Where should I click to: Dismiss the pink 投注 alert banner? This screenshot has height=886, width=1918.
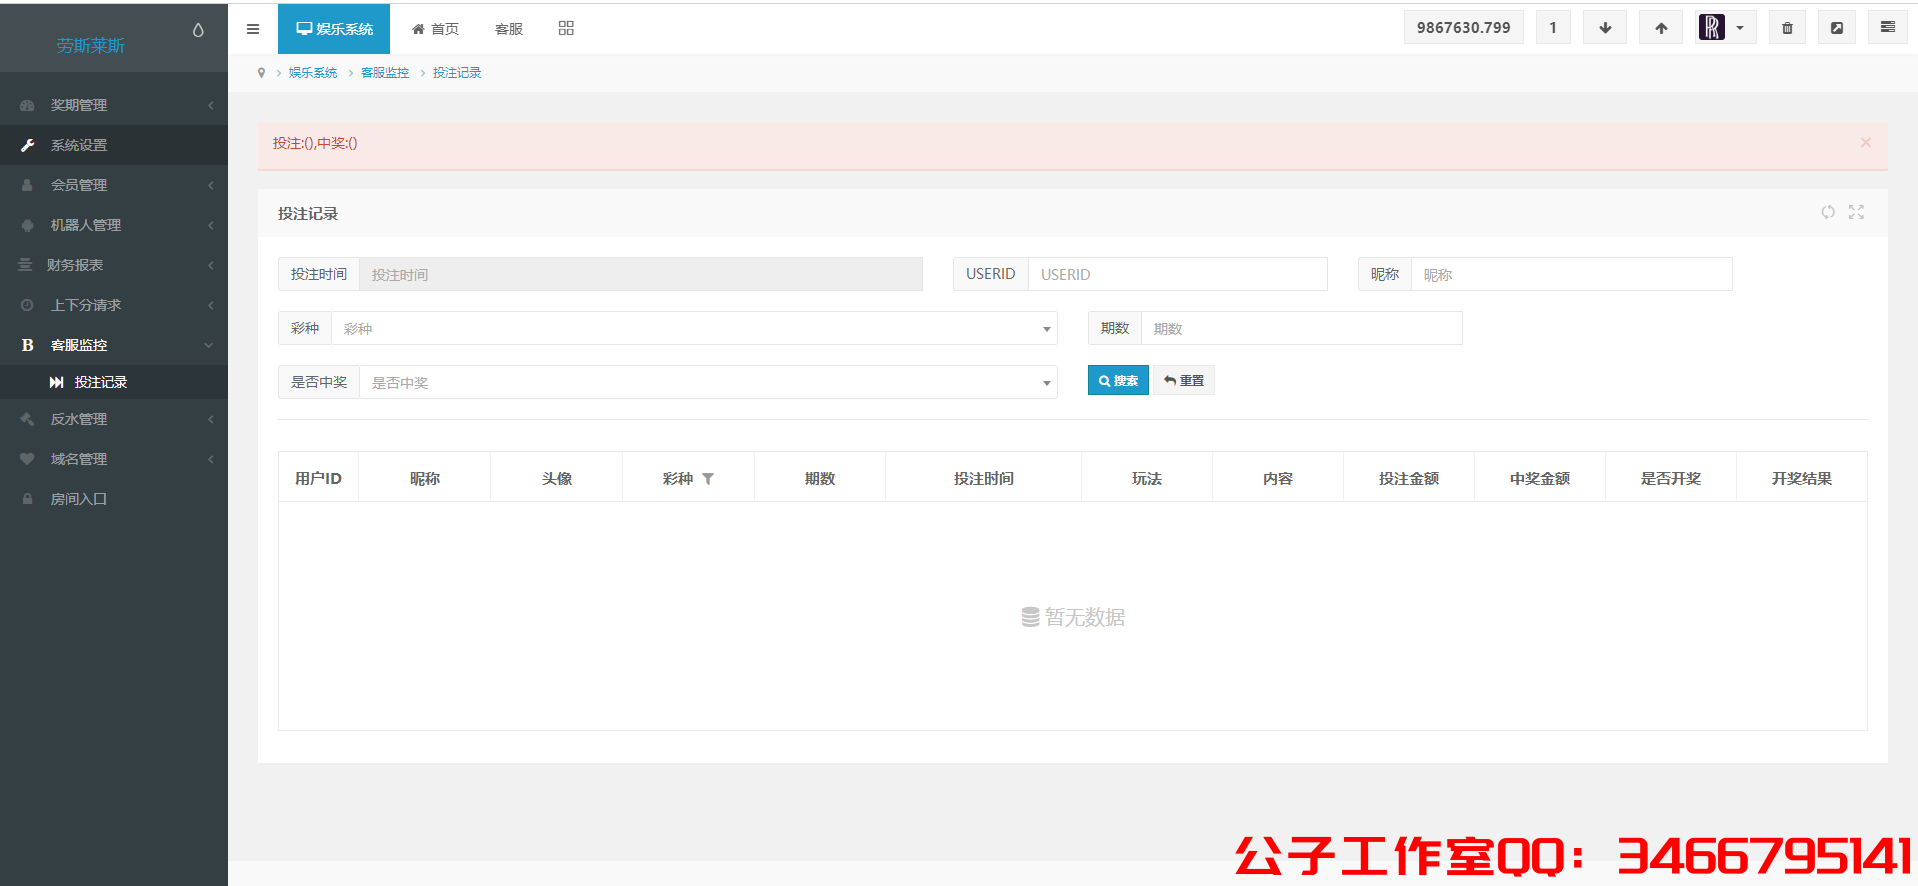[1866, 143]
